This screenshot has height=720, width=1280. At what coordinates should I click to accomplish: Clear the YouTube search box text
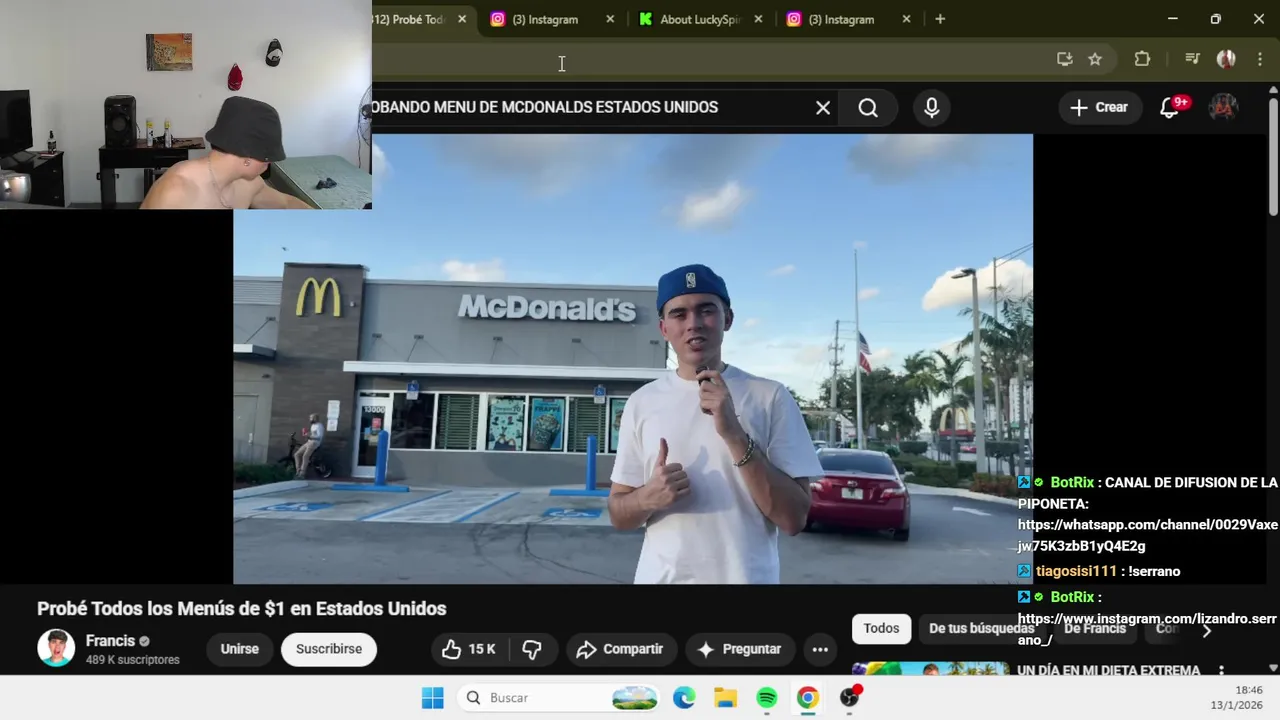(x=823, y=108)
